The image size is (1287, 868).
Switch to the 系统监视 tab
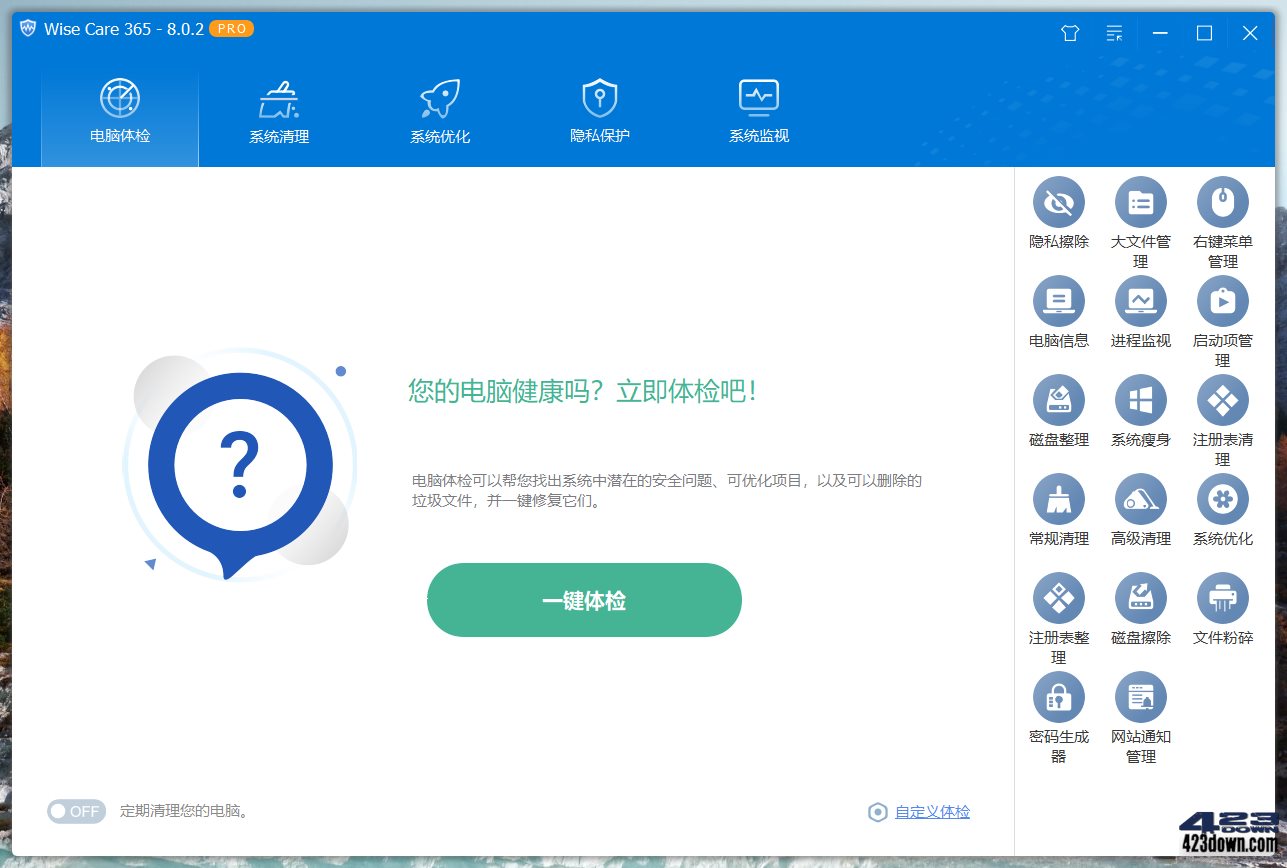pyautogui.click(x=759, y=114)
